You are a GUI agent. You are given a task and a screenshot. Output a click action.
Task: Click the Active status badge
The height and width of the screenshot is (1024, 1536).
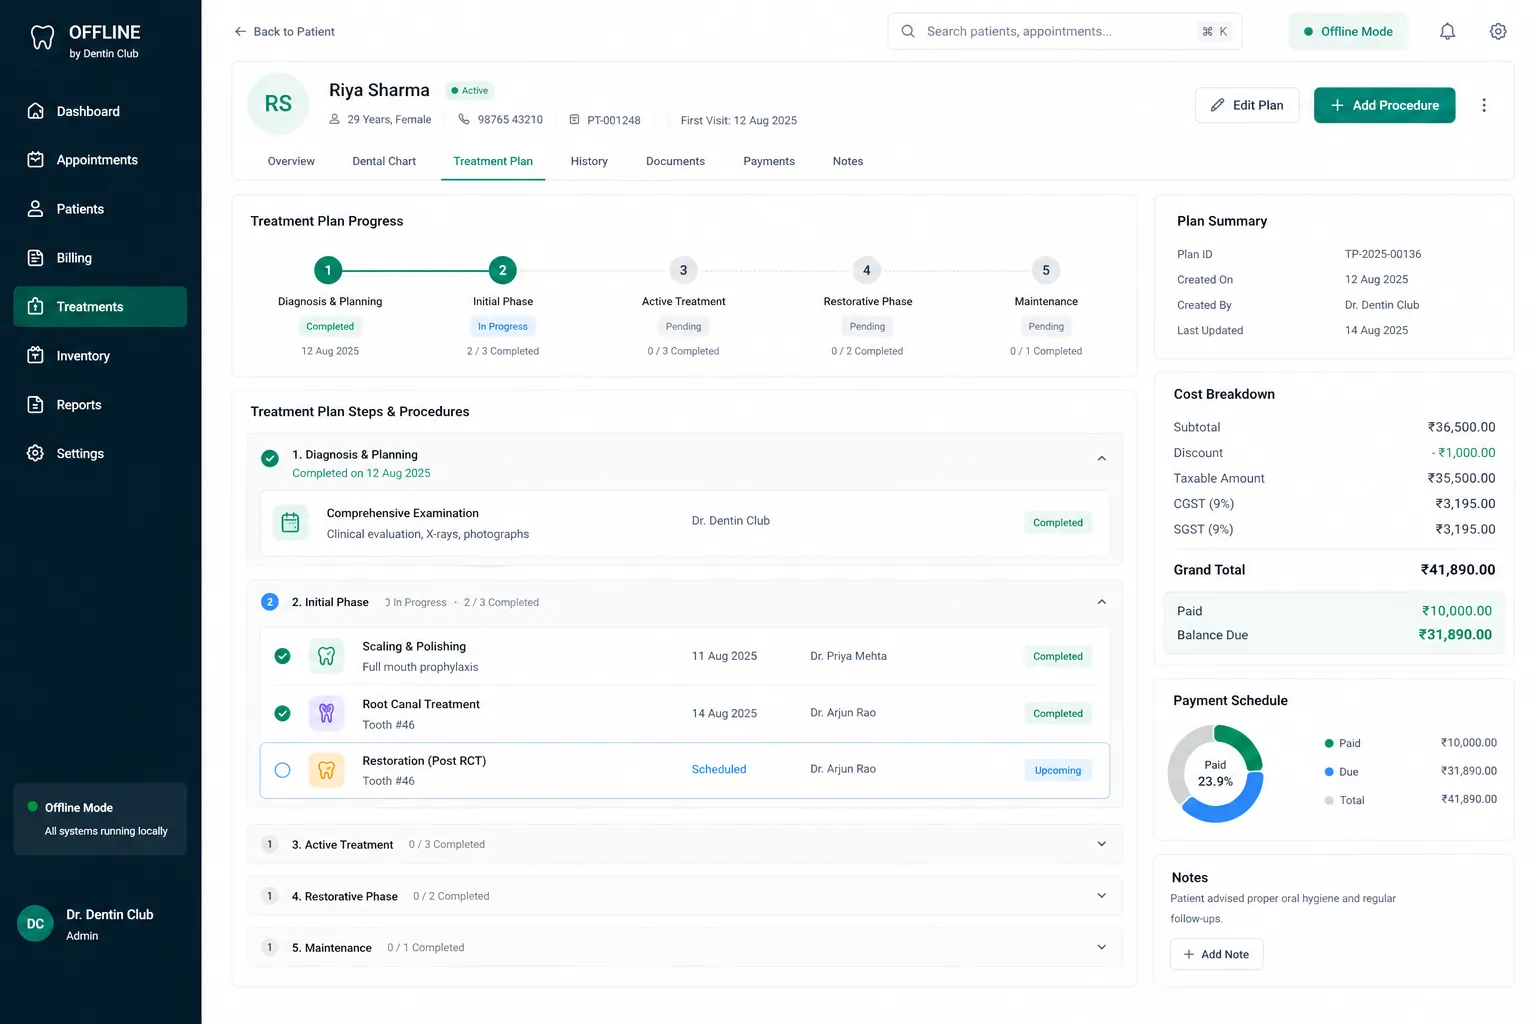coord(469,91)
